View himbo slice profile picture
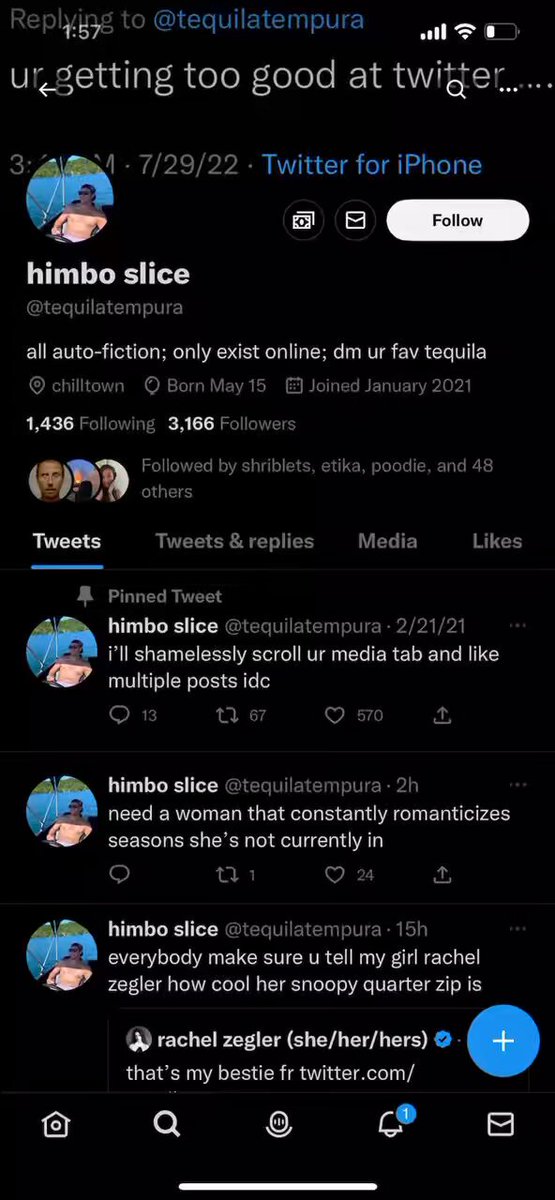 coord(69,199)
